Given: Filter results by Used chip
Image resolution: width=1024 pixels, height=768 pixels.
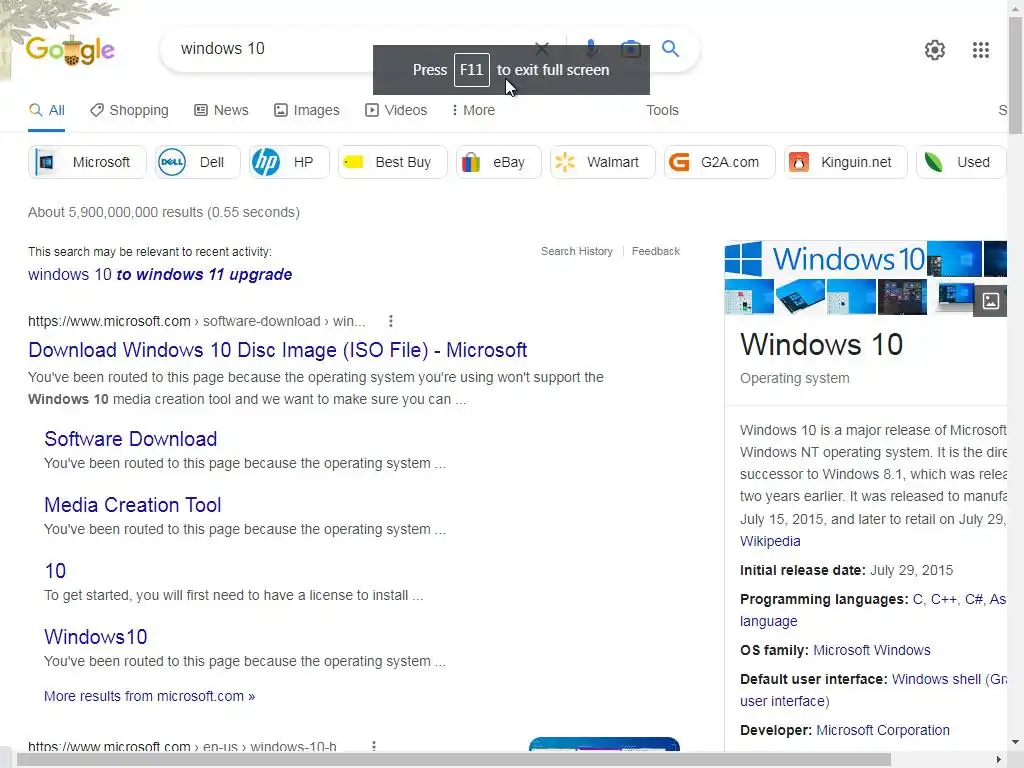Looking at the screenshot, I should click(x=961, y=162).
